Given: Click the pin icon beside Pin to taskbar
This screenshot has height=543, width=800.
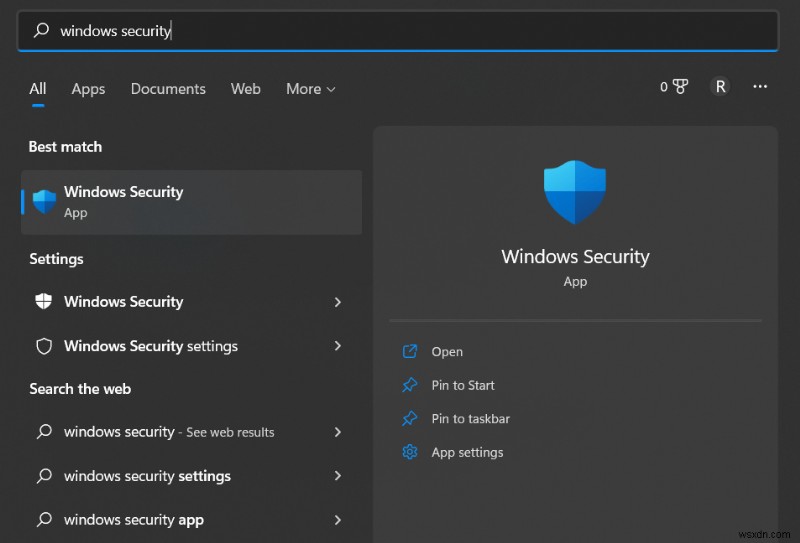Looking at the screenshot, I should point(410,418).
